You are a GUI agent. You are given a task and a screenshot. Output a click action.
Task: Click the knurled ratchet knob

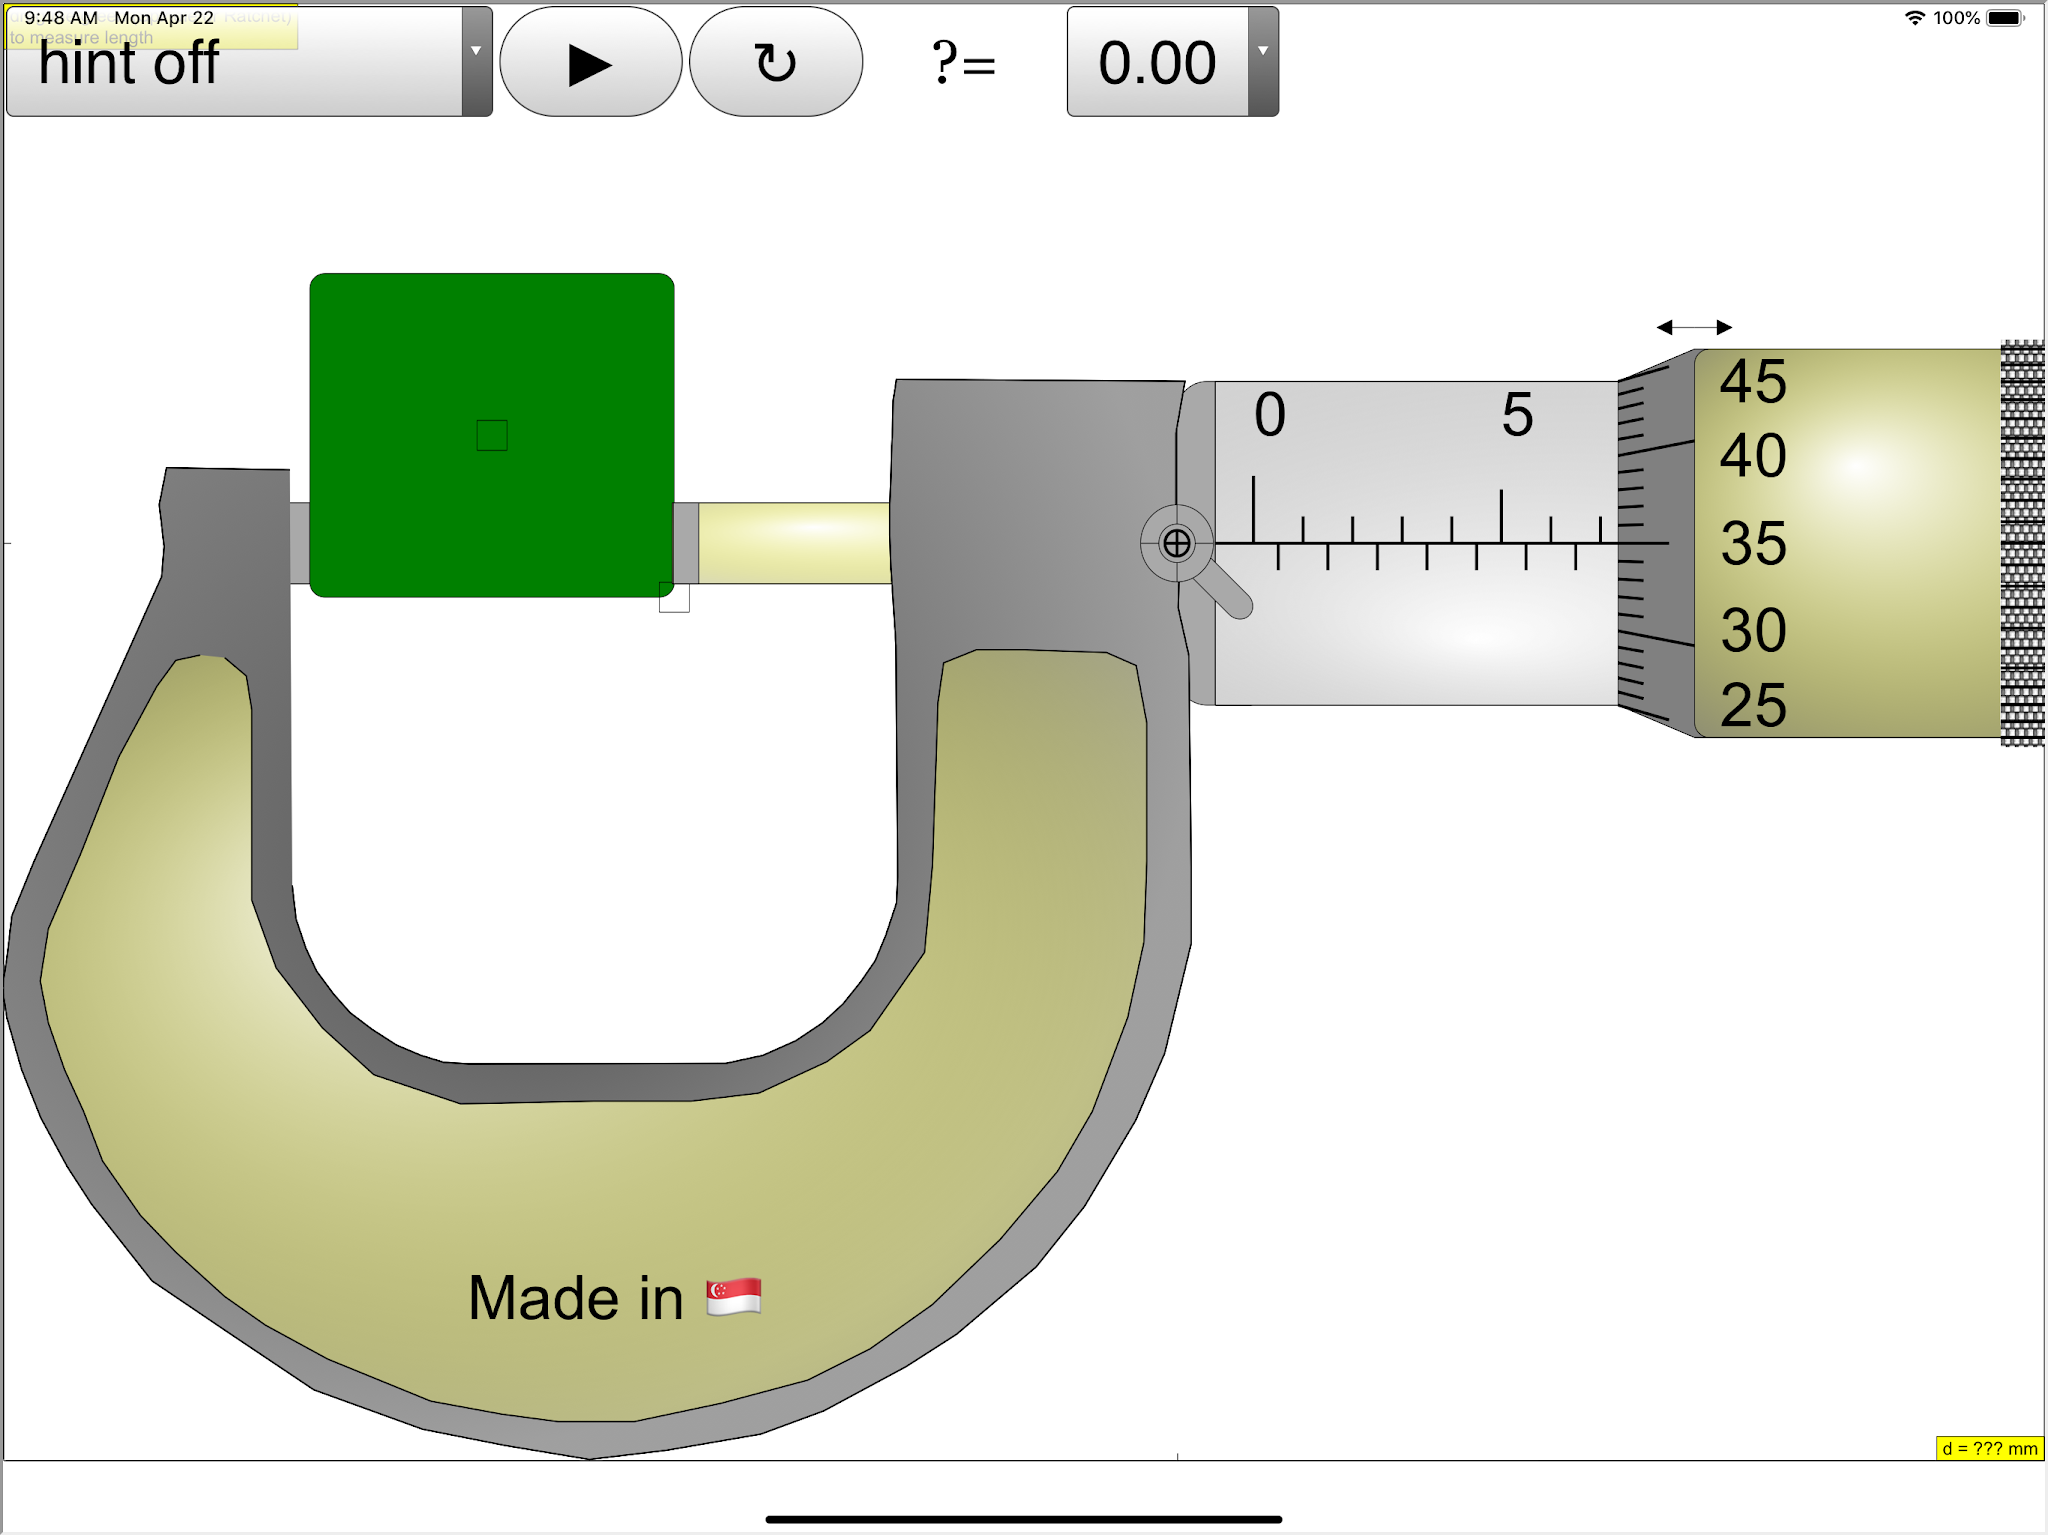[x=2022, y=543]
